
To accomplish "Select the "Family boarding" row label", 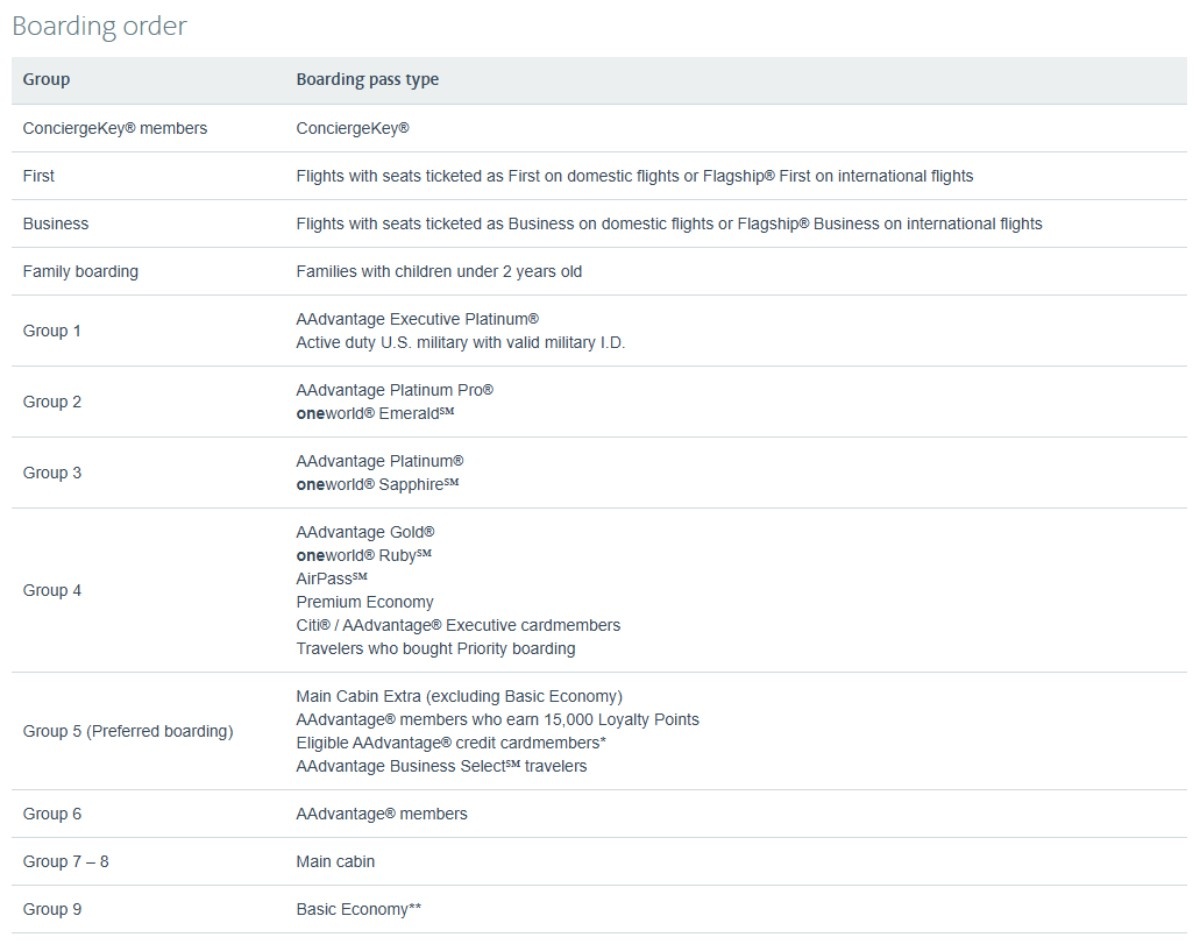I will point(80,271).
